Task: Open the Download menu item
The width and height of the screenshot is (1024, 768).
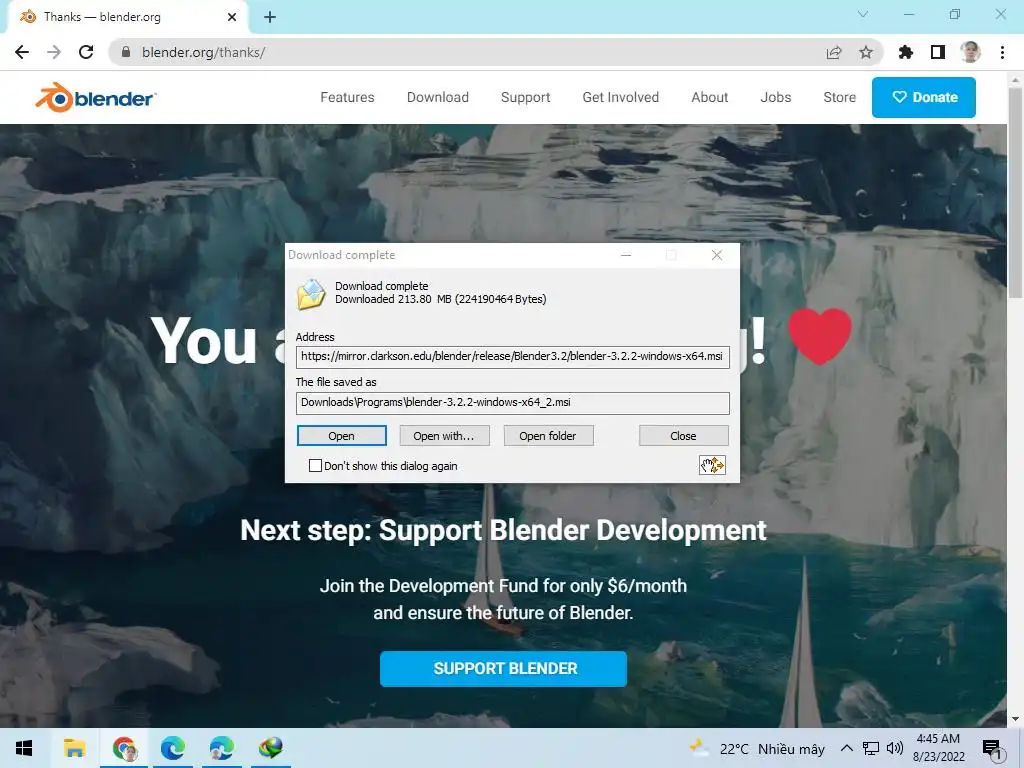Action: 438,97
